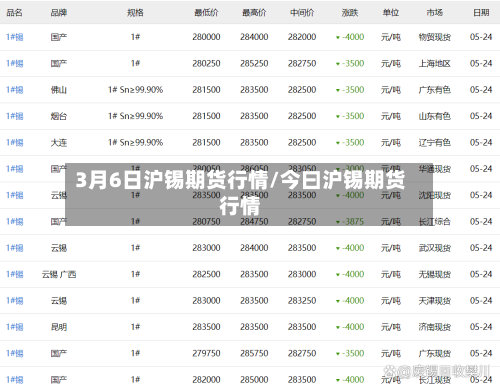Click the 华通现货 market cell

435,169
